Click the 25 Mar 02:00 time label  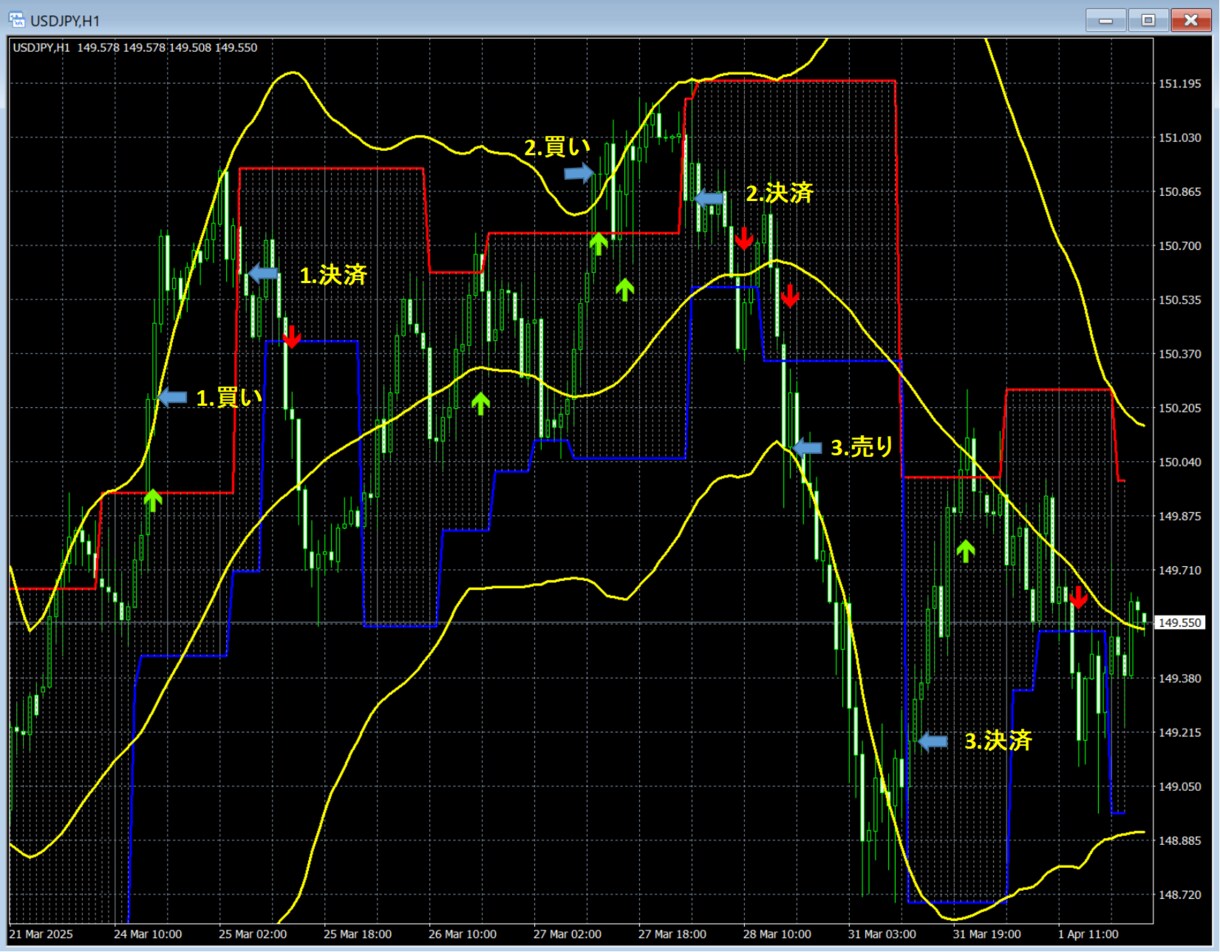tap(252, 933)
